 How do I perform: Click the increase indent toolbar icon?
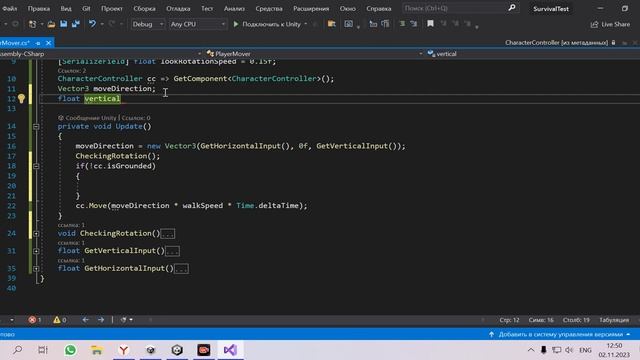385,24
